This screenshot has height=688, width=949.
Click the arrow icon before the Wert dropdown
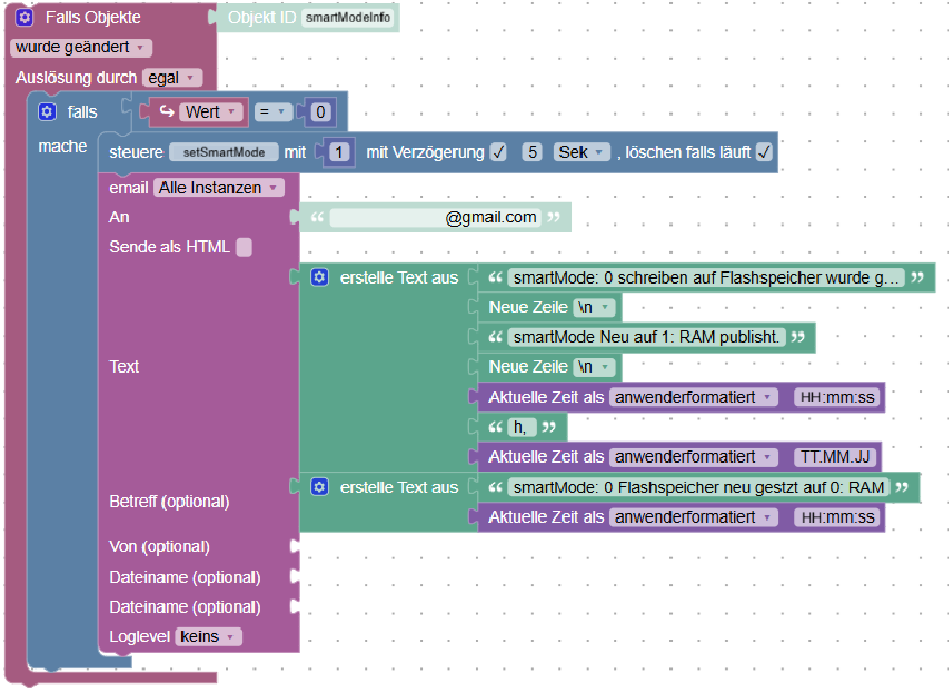(167, 112)
